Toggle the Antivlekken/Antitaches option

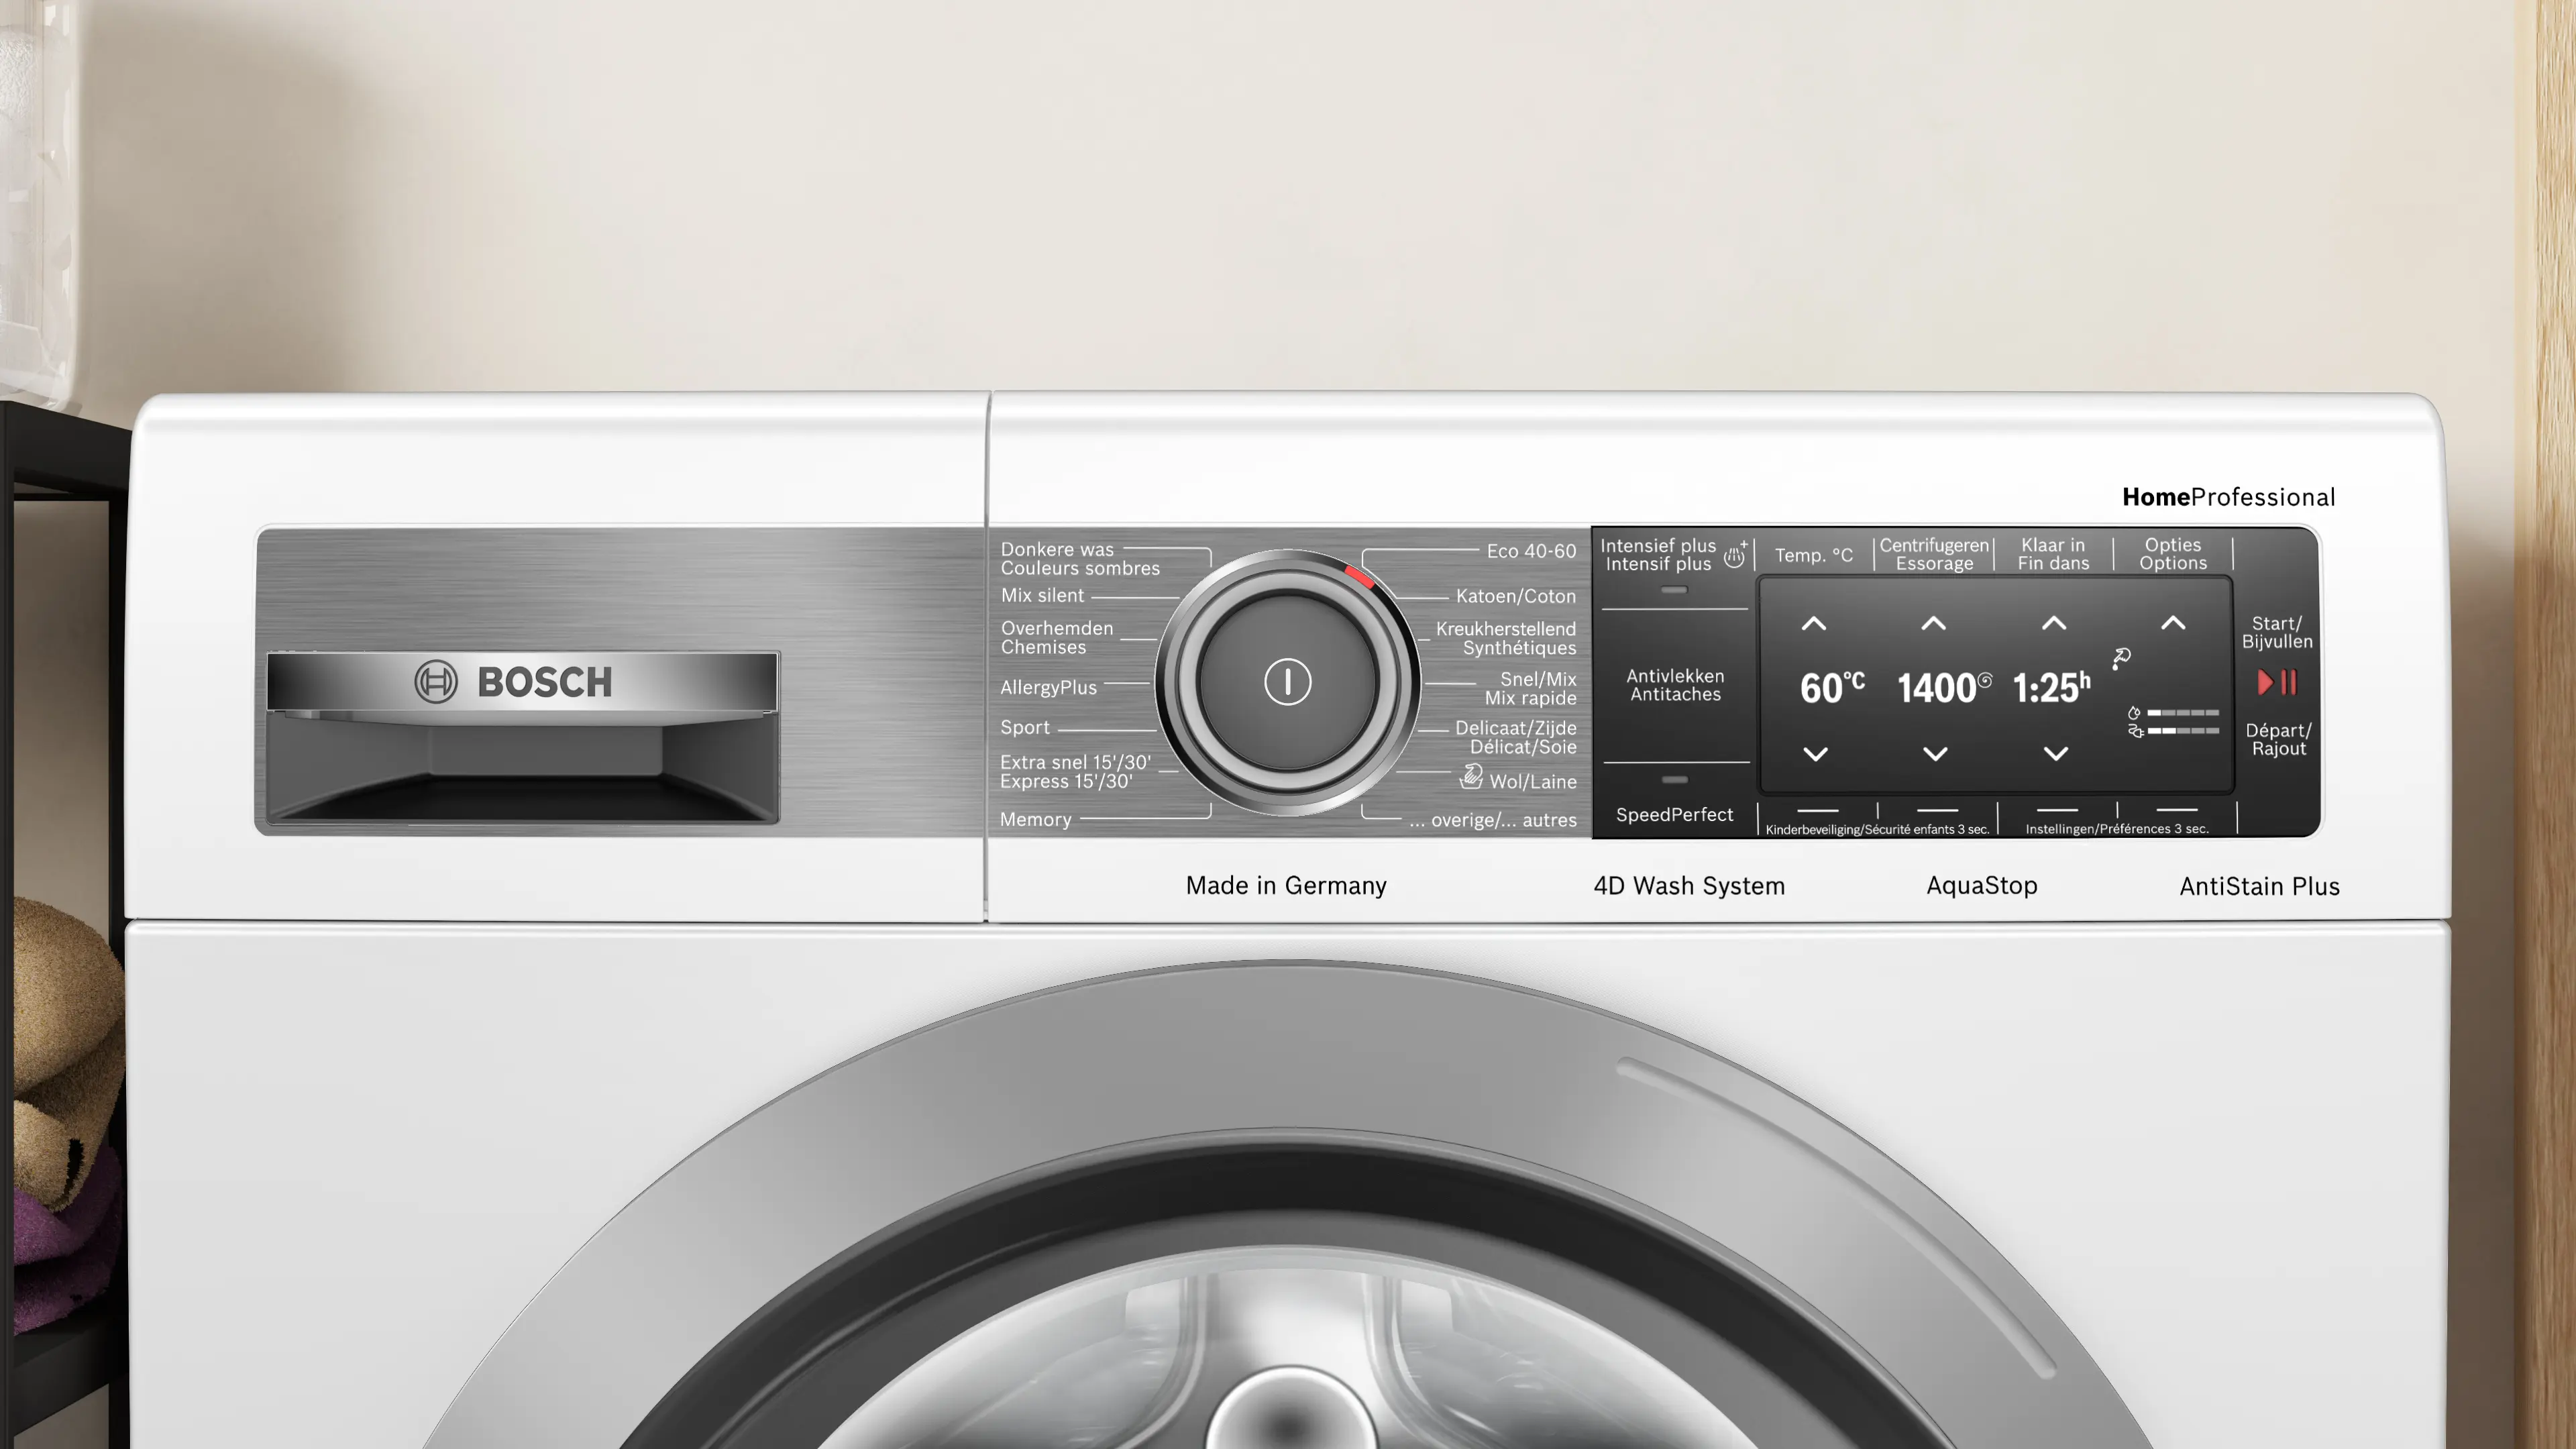1675,685
